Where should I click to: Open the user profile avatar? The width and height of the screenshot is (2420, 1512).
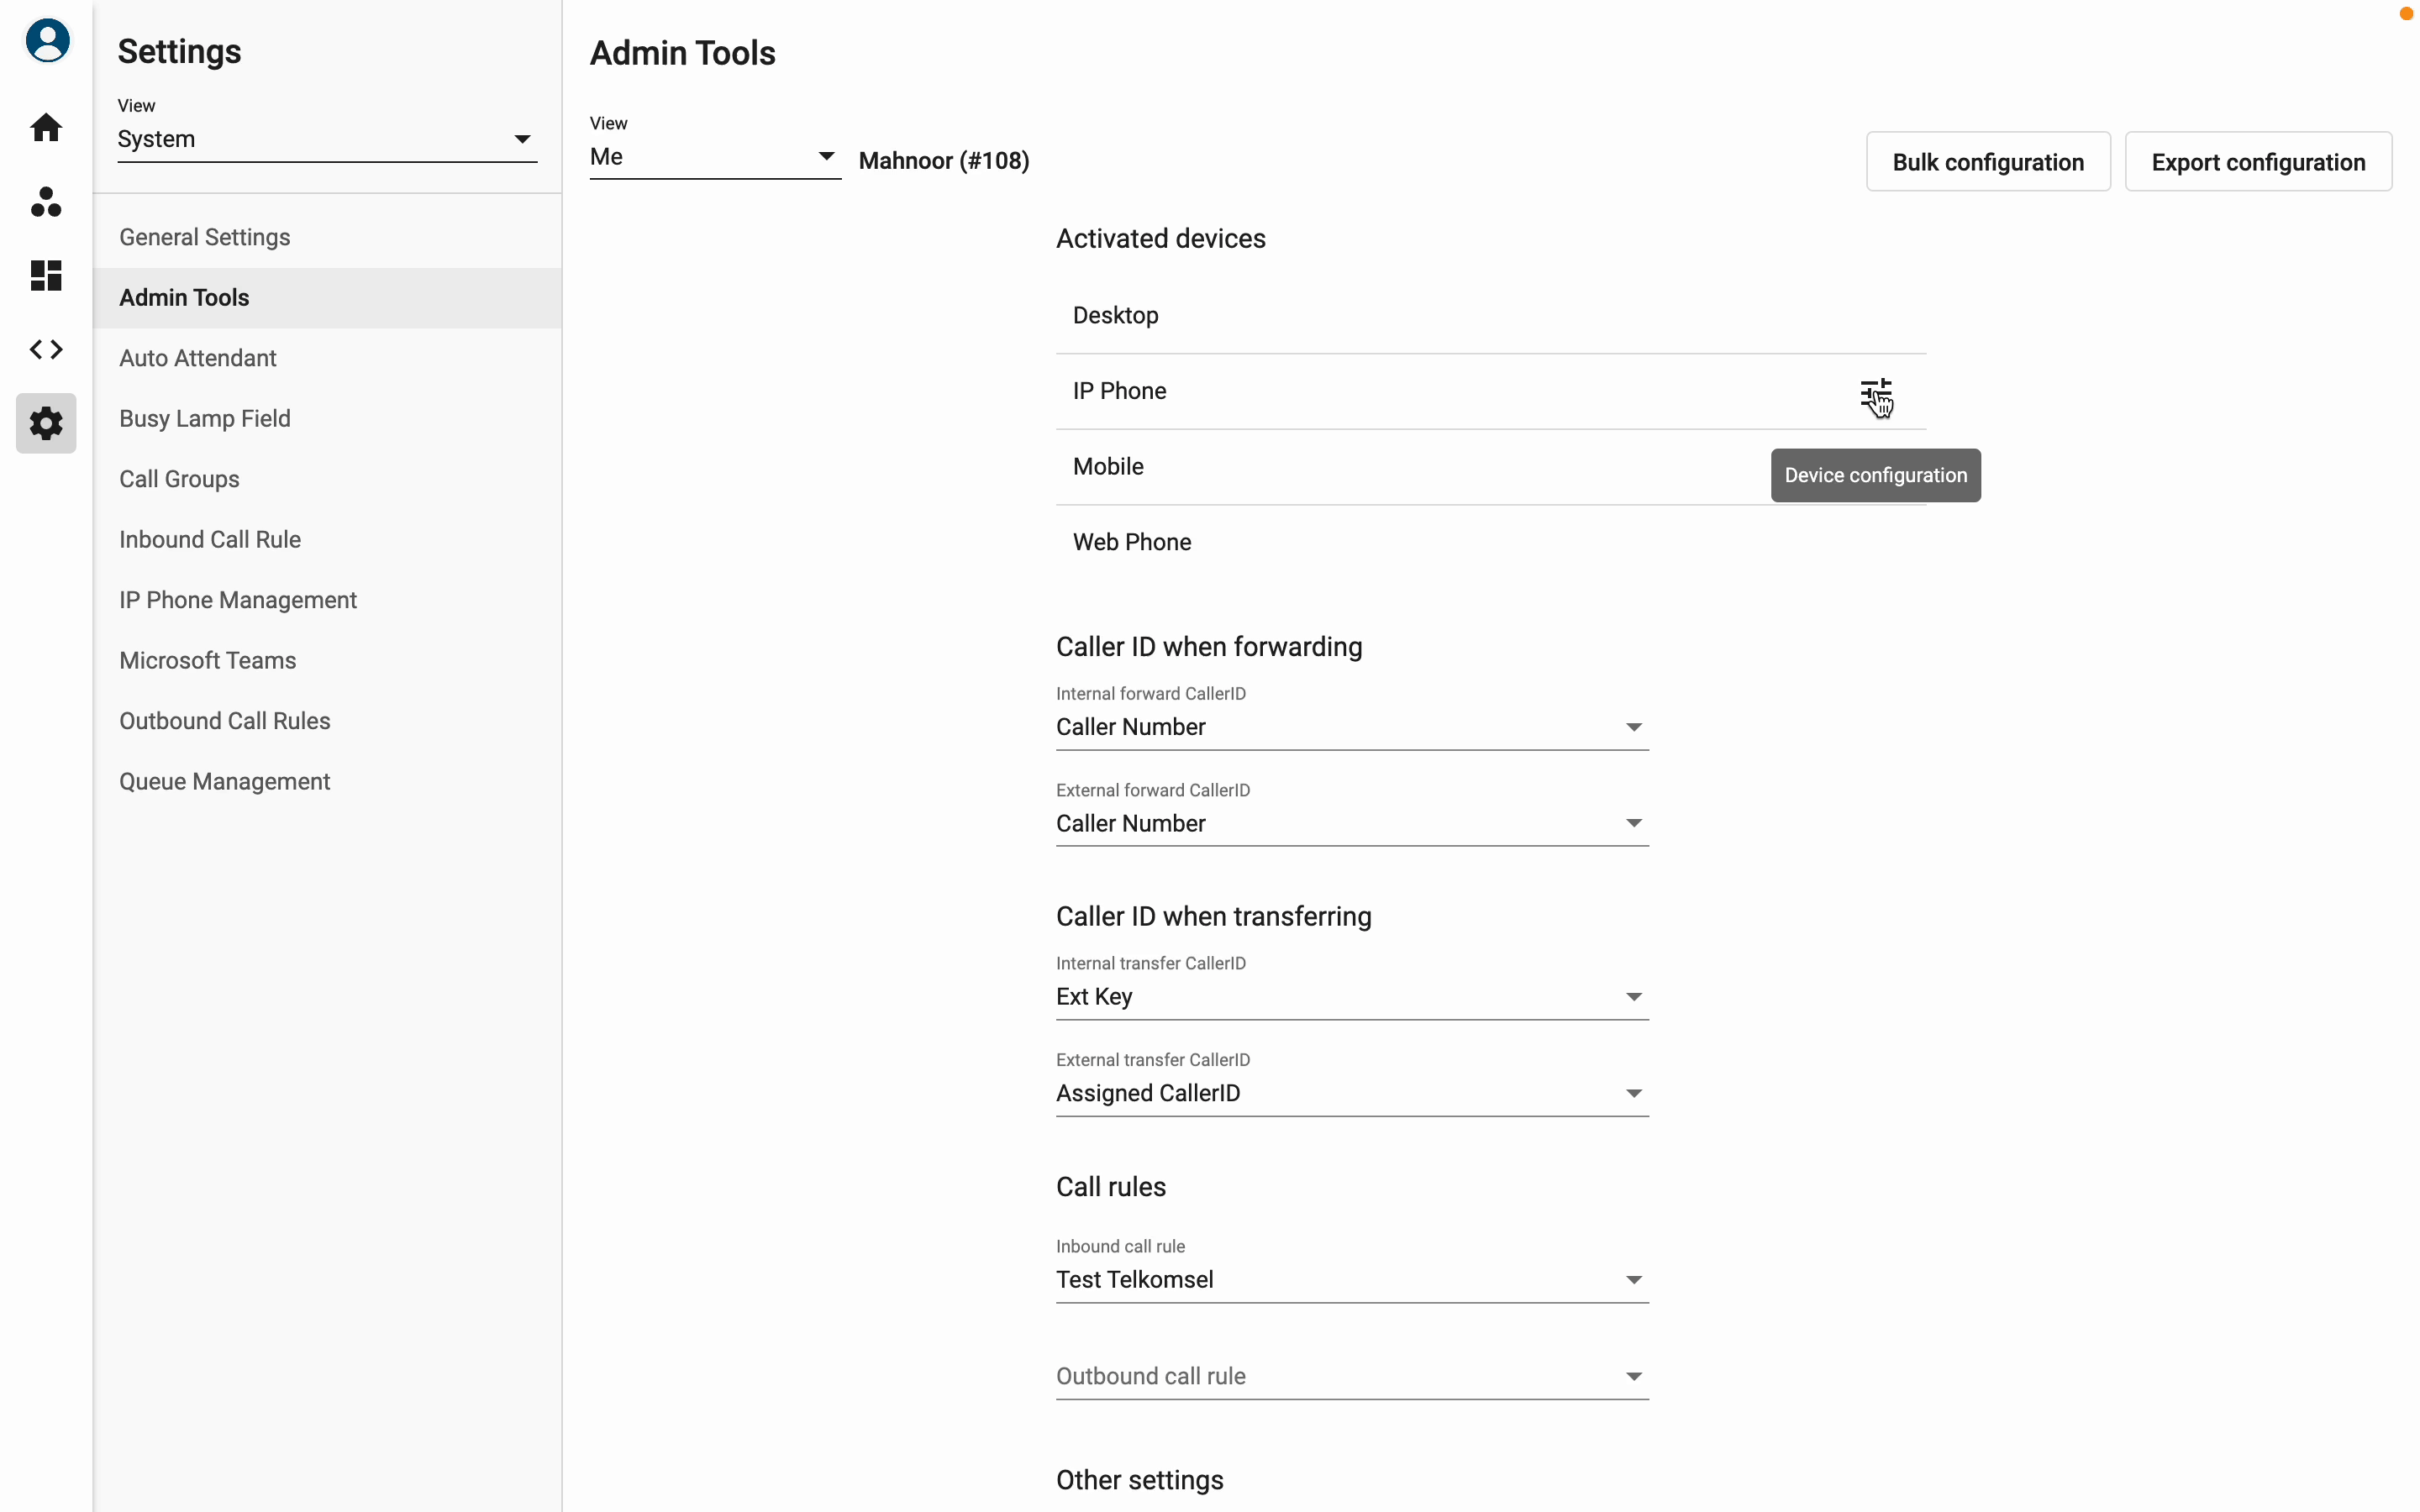coord(47,41)
